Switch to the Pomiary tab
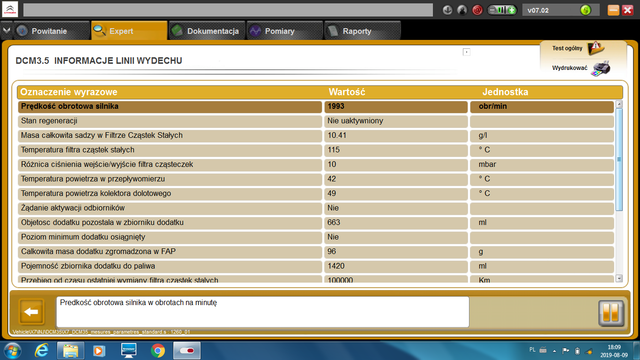This screenshot has height=360, width=640. 284,31
